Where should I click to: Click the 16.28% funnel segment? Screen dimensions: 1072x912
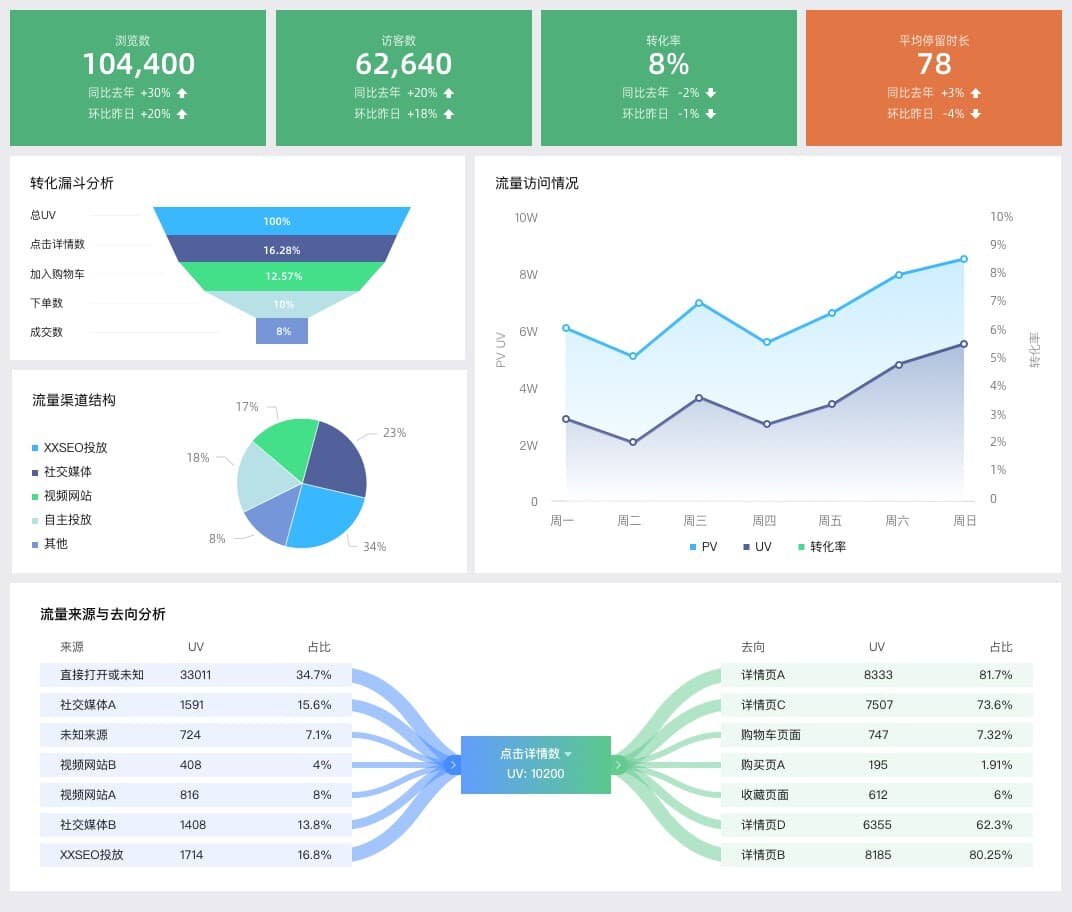pyautogui.click(x=282, y=250)
